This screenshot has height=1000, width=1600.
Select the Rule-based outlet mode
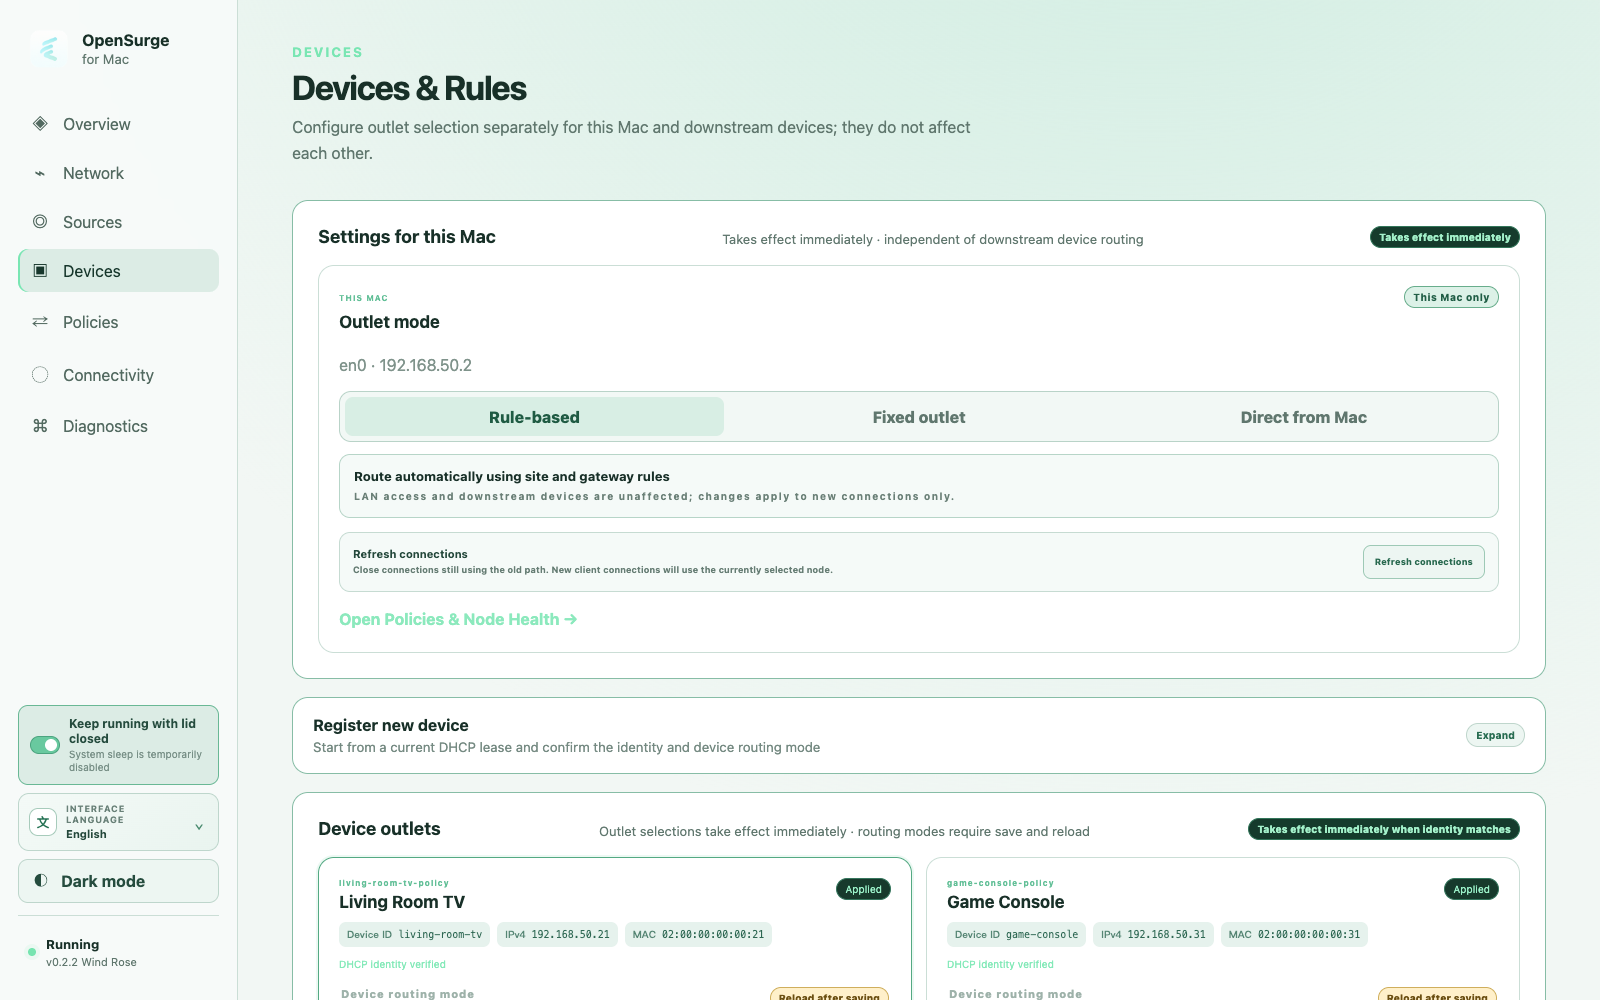click(x=534, y=417)
